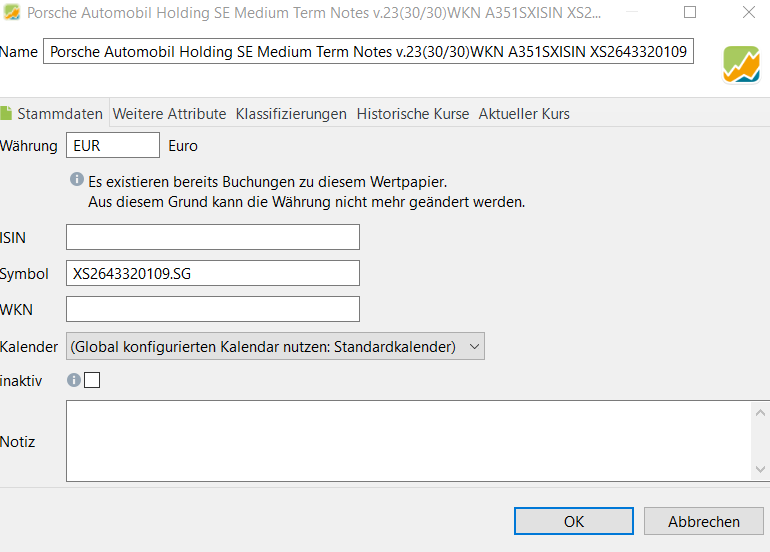
Task: Click the info icon beside the currency notice
Action: [x=77, y=179]
